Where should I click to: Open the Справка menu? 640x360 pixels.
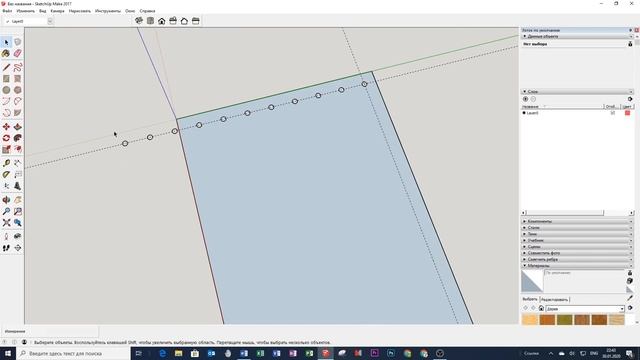coord(147,11)
